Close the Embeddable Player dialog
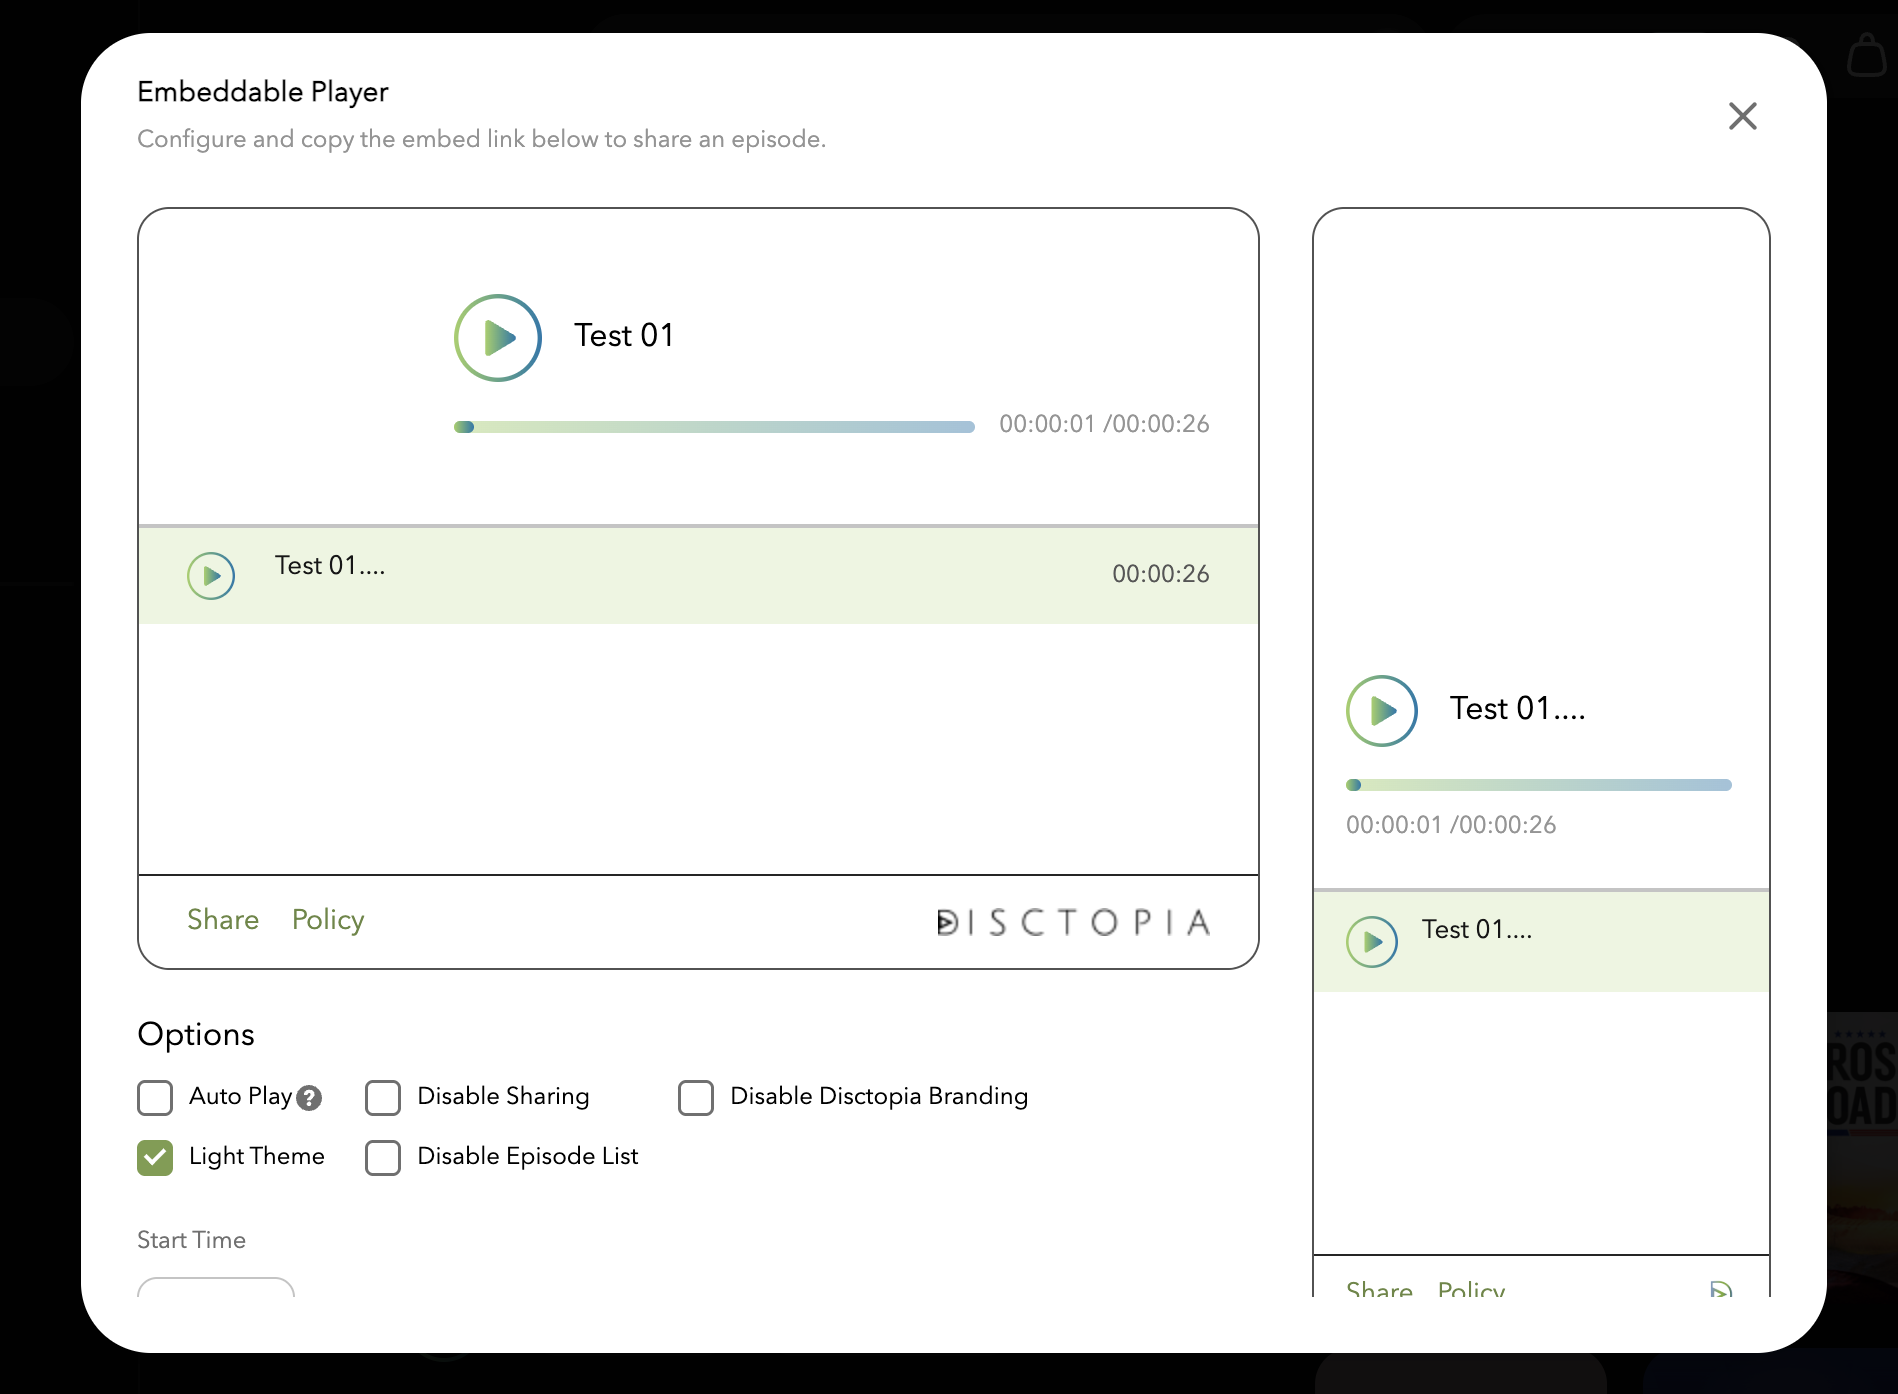Screen dimensions: 1898x1394 click(x=1743, y=116)
